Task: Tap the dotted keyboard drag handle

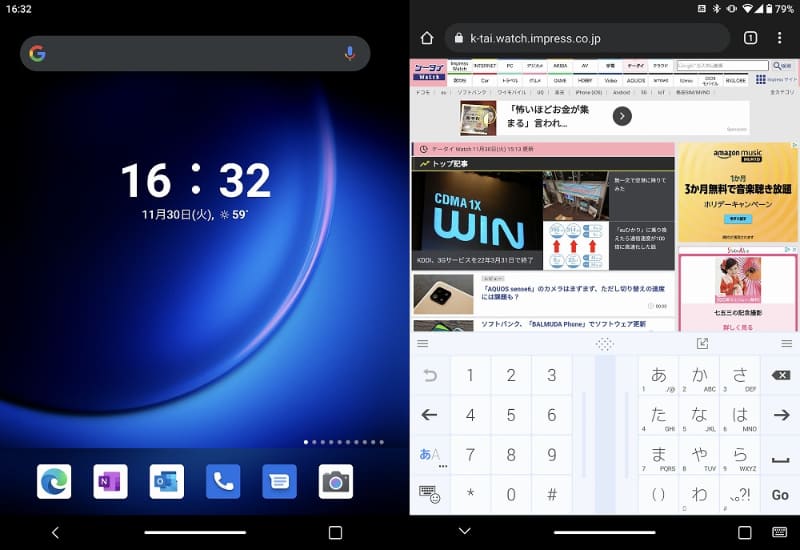Action: [x=605, y=344]
